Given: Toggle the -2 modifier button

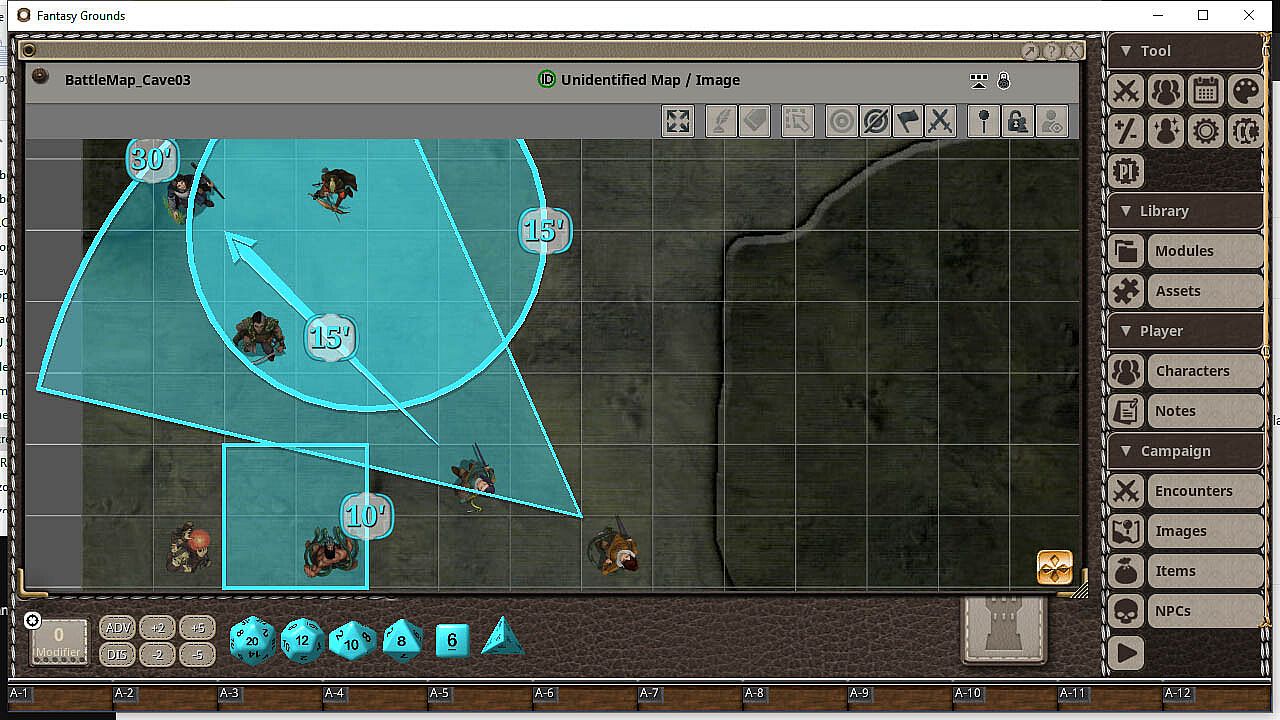Looking at the screenshot, I should pos(157,655).
